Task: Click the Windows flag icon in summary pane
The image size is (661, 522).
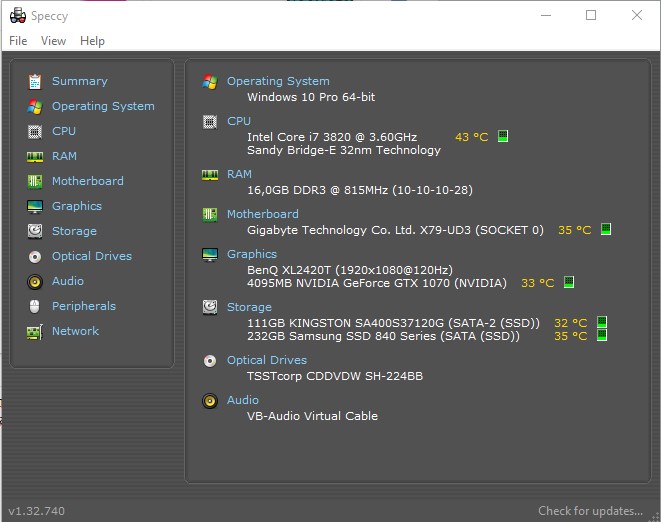Action: 210,81
